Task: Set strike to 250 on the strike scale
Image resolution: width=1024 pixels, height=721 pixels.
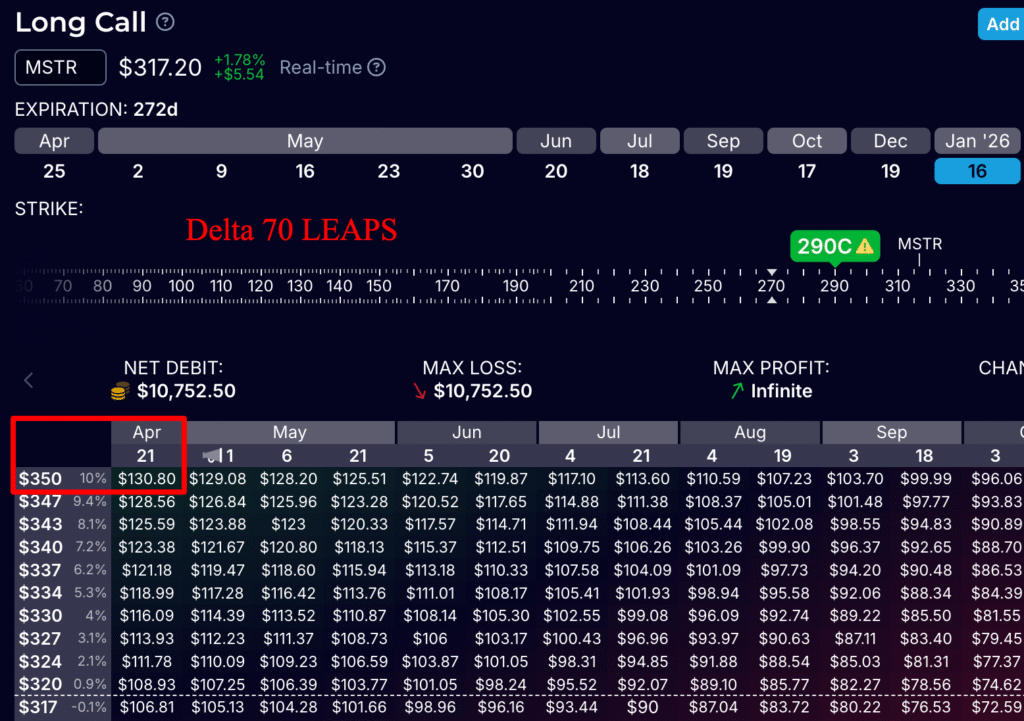Action: 708,286
